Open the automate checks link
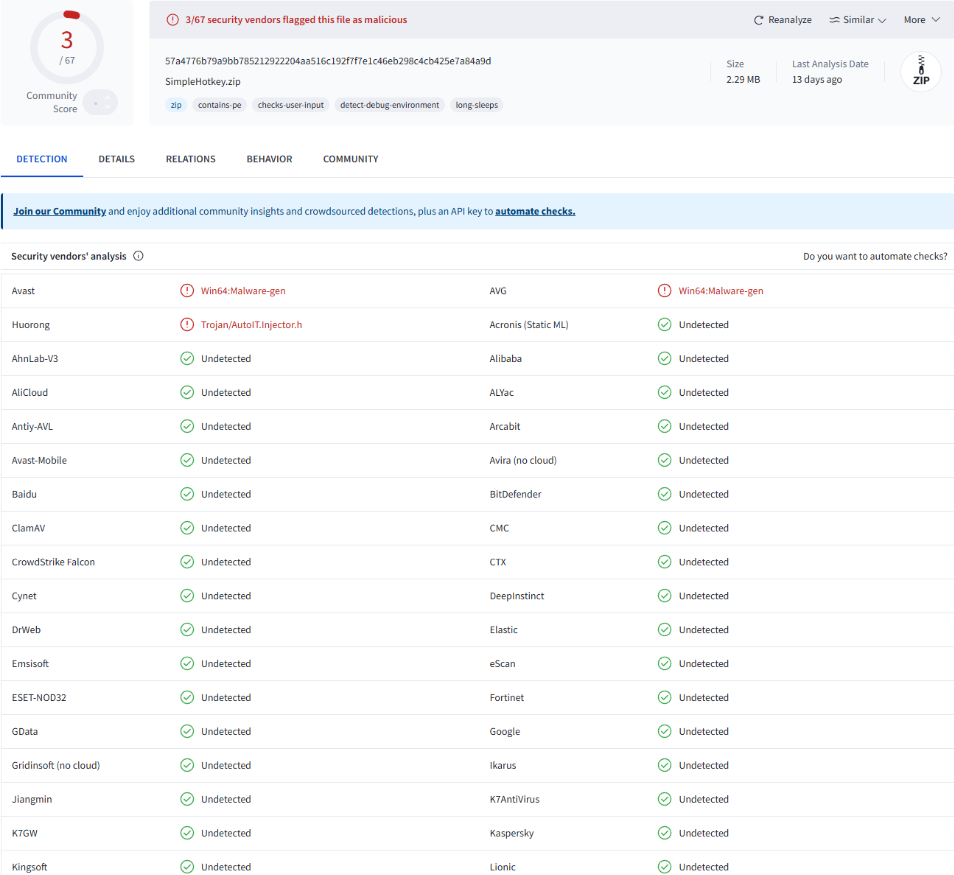 click(535, 211)
